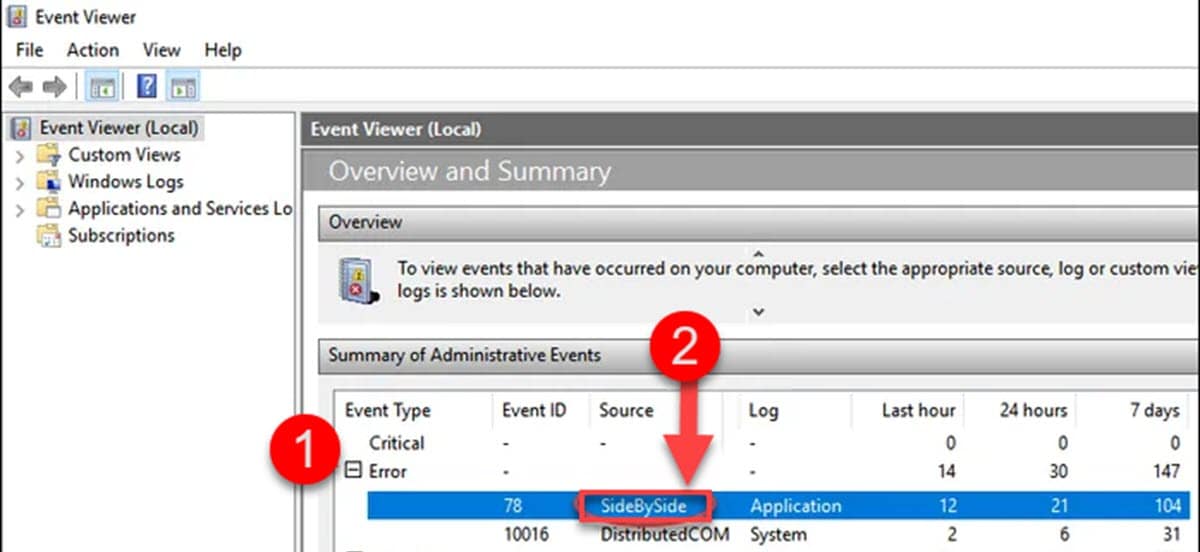1200x552 pixels.
Task: Click the 6 value in DistributedCOM row
Action: point(1062,534)
